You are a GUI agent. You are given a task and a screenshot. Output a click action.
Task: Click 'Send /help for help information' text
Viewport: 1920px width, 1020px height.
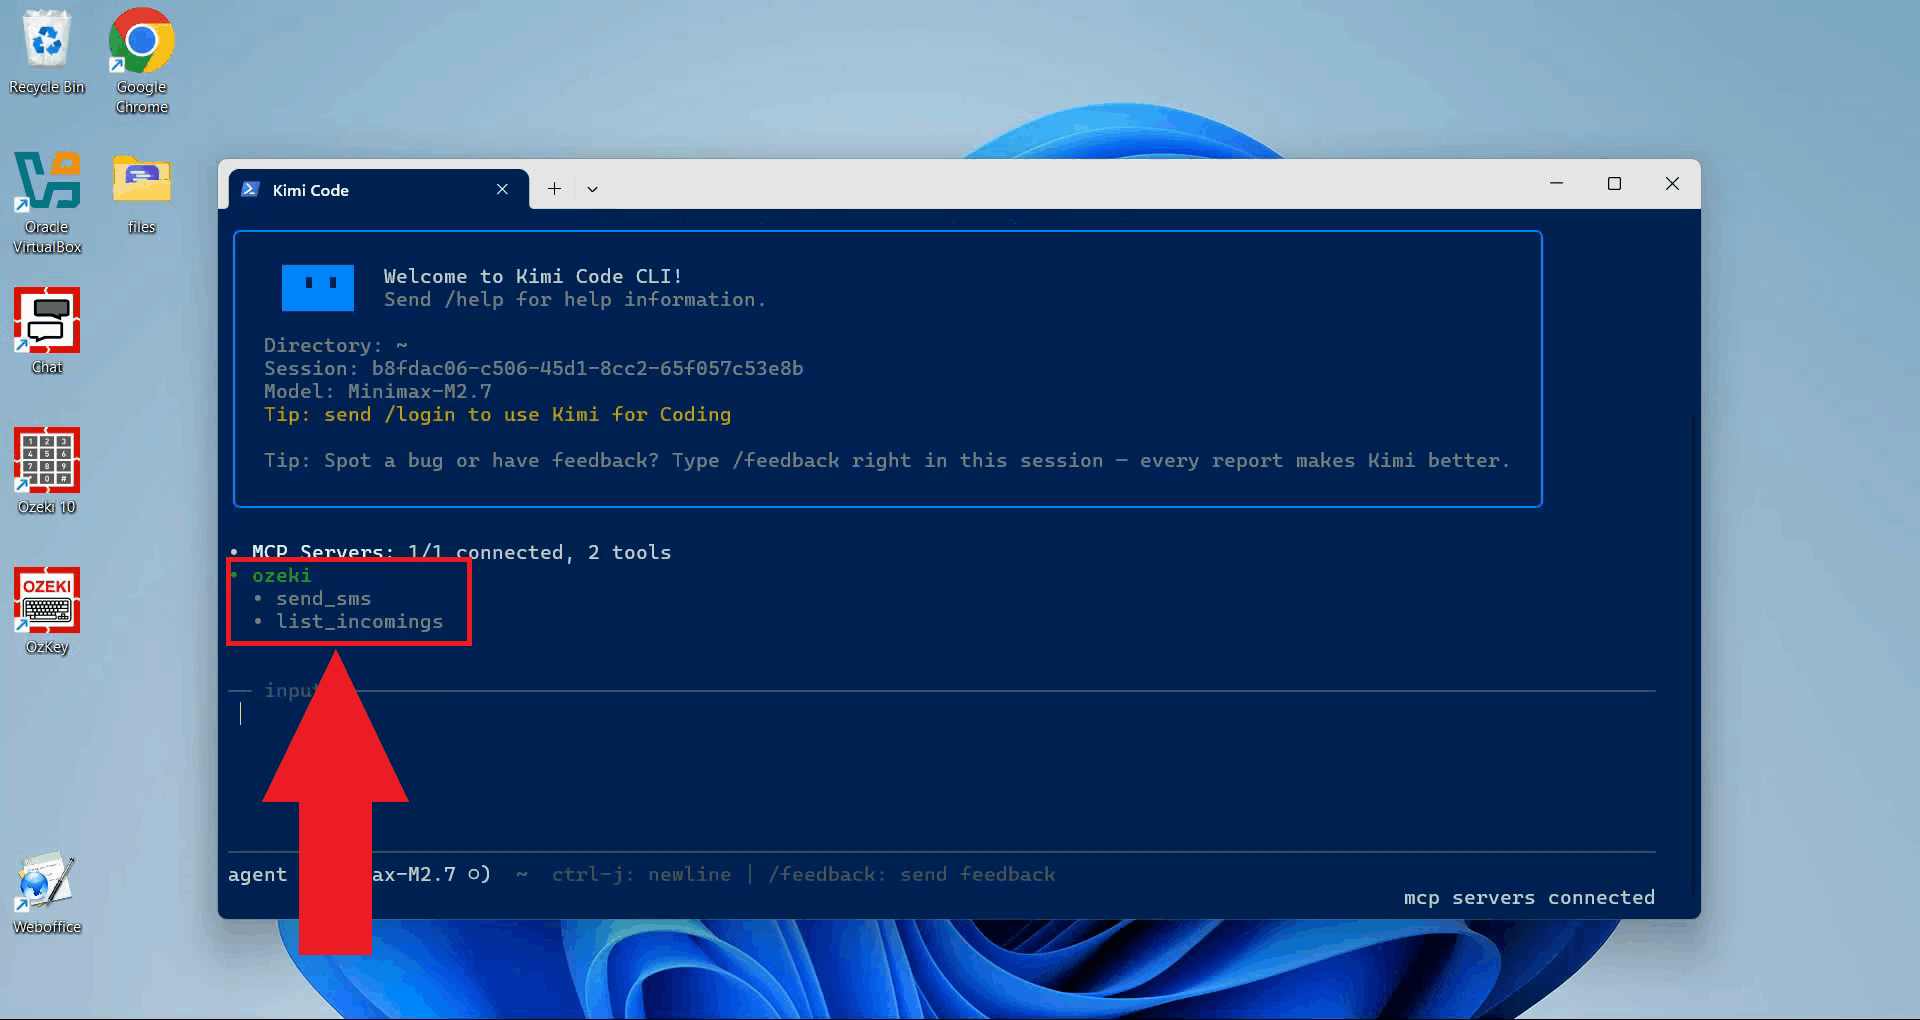pyautogui.click(x=574, y=299)
